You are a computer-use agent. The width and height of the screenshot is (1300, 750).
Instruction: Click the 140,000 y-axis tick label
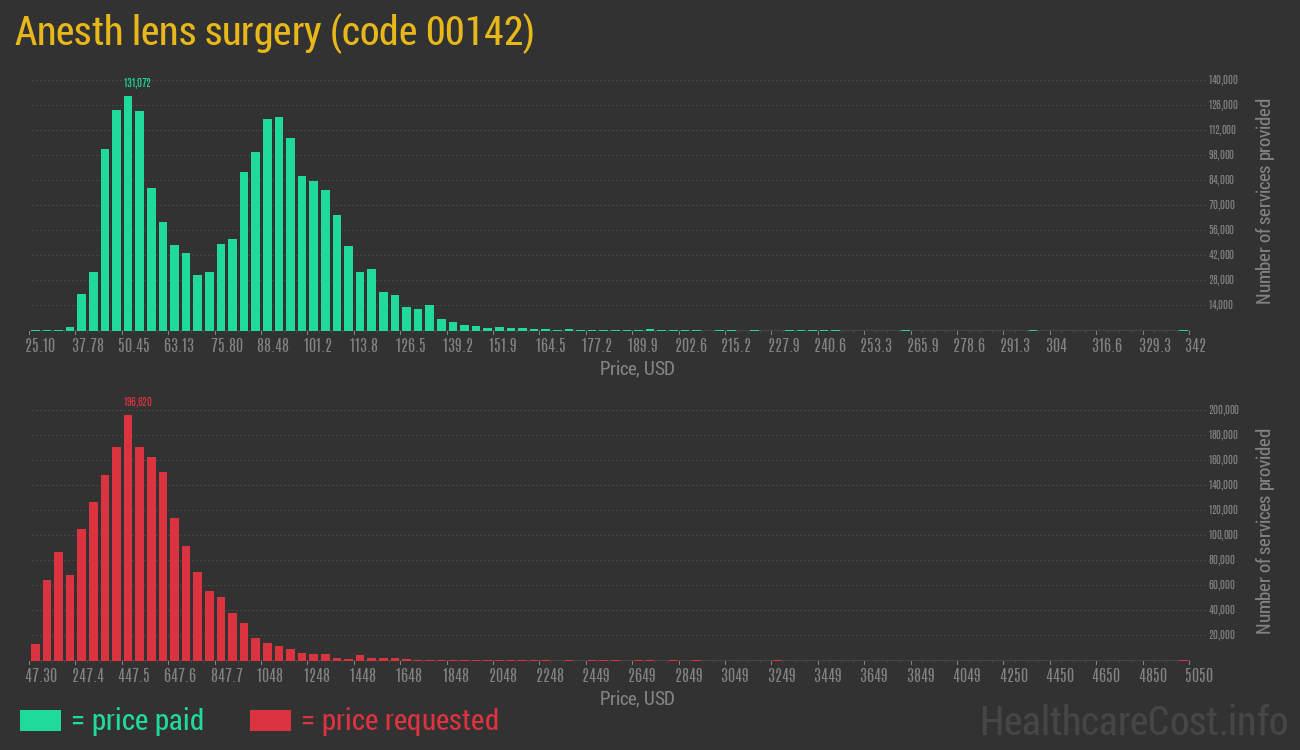coord(1224,80)
